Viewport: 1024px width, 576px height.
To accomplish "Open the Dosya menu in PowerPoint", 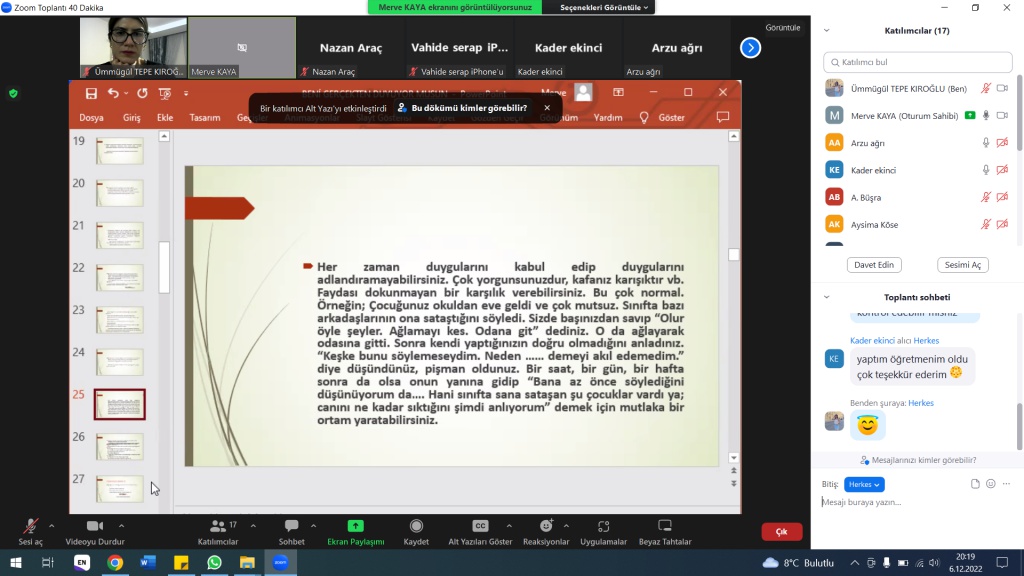I will 91,117.
